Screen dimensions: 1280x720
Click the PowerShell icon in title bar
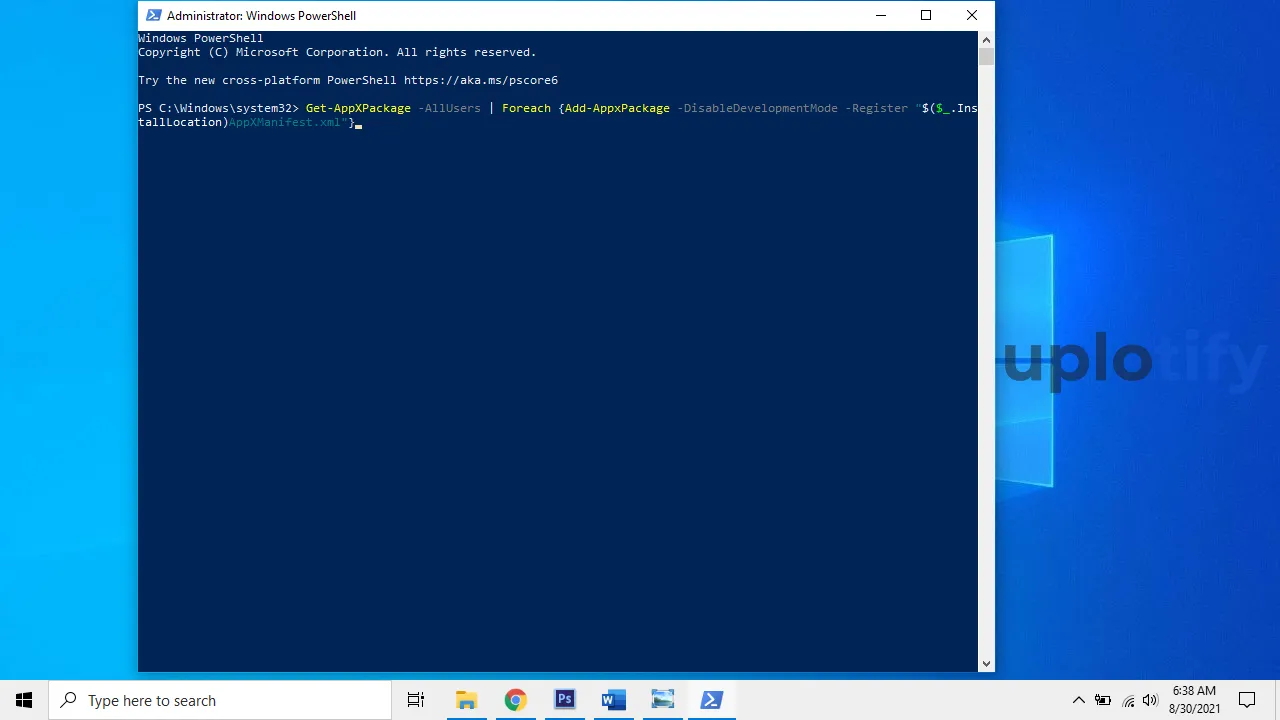click(x=153, y=15)
